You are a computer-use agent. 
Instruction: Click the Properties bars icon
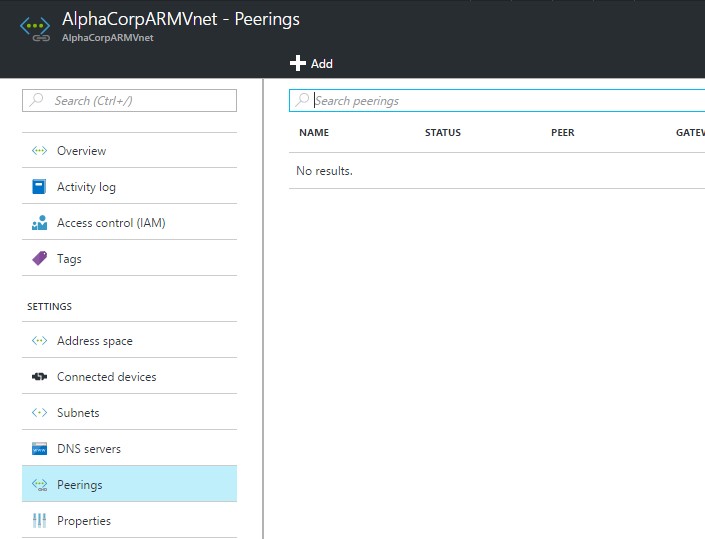coord(40,521)
